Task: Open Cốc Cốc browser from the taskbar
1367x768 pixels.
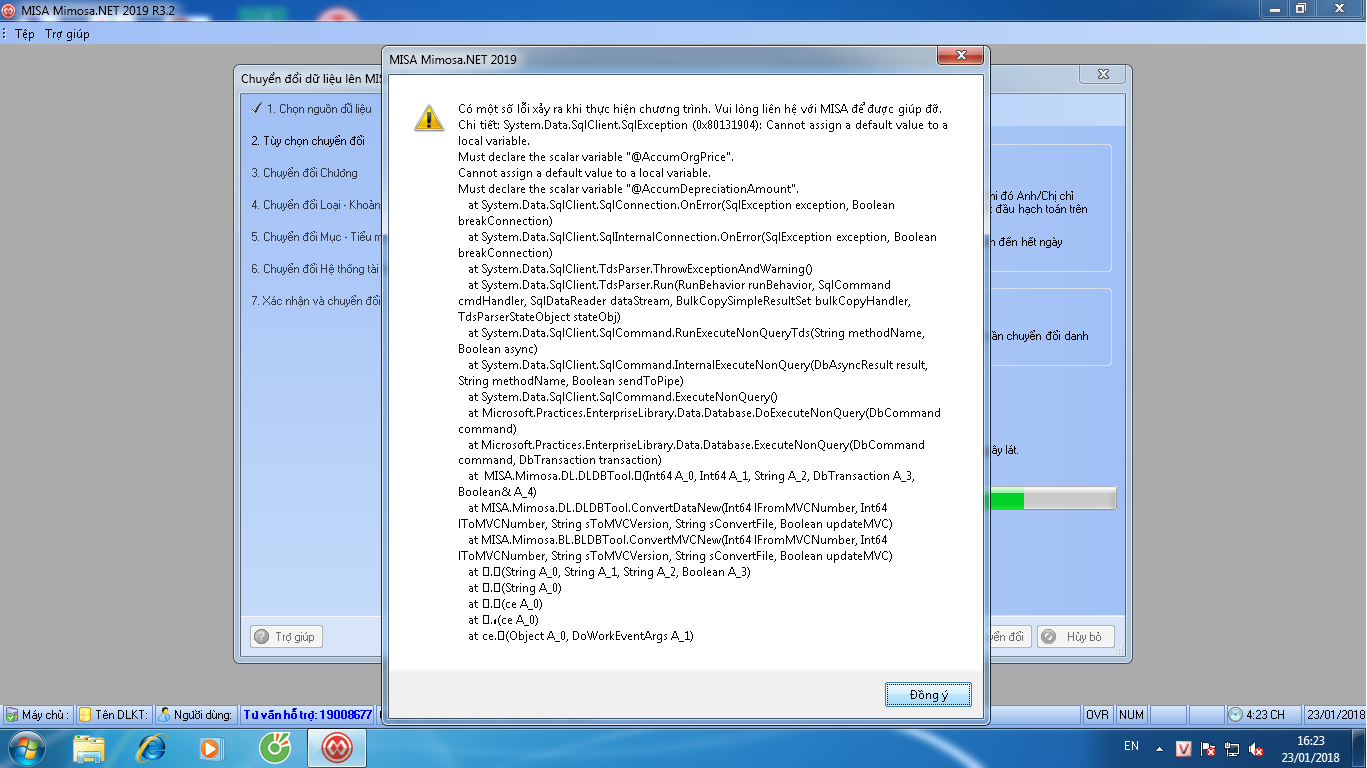Action: pyautogui.click(x=274, y=748)
